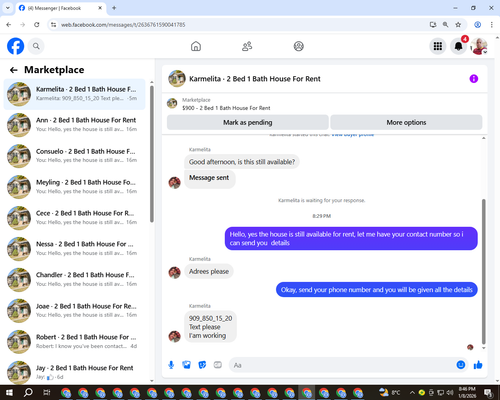The image size is (500, 400).
Task: Open the profile circle icon in top navigation
Action: coord(299,46)
